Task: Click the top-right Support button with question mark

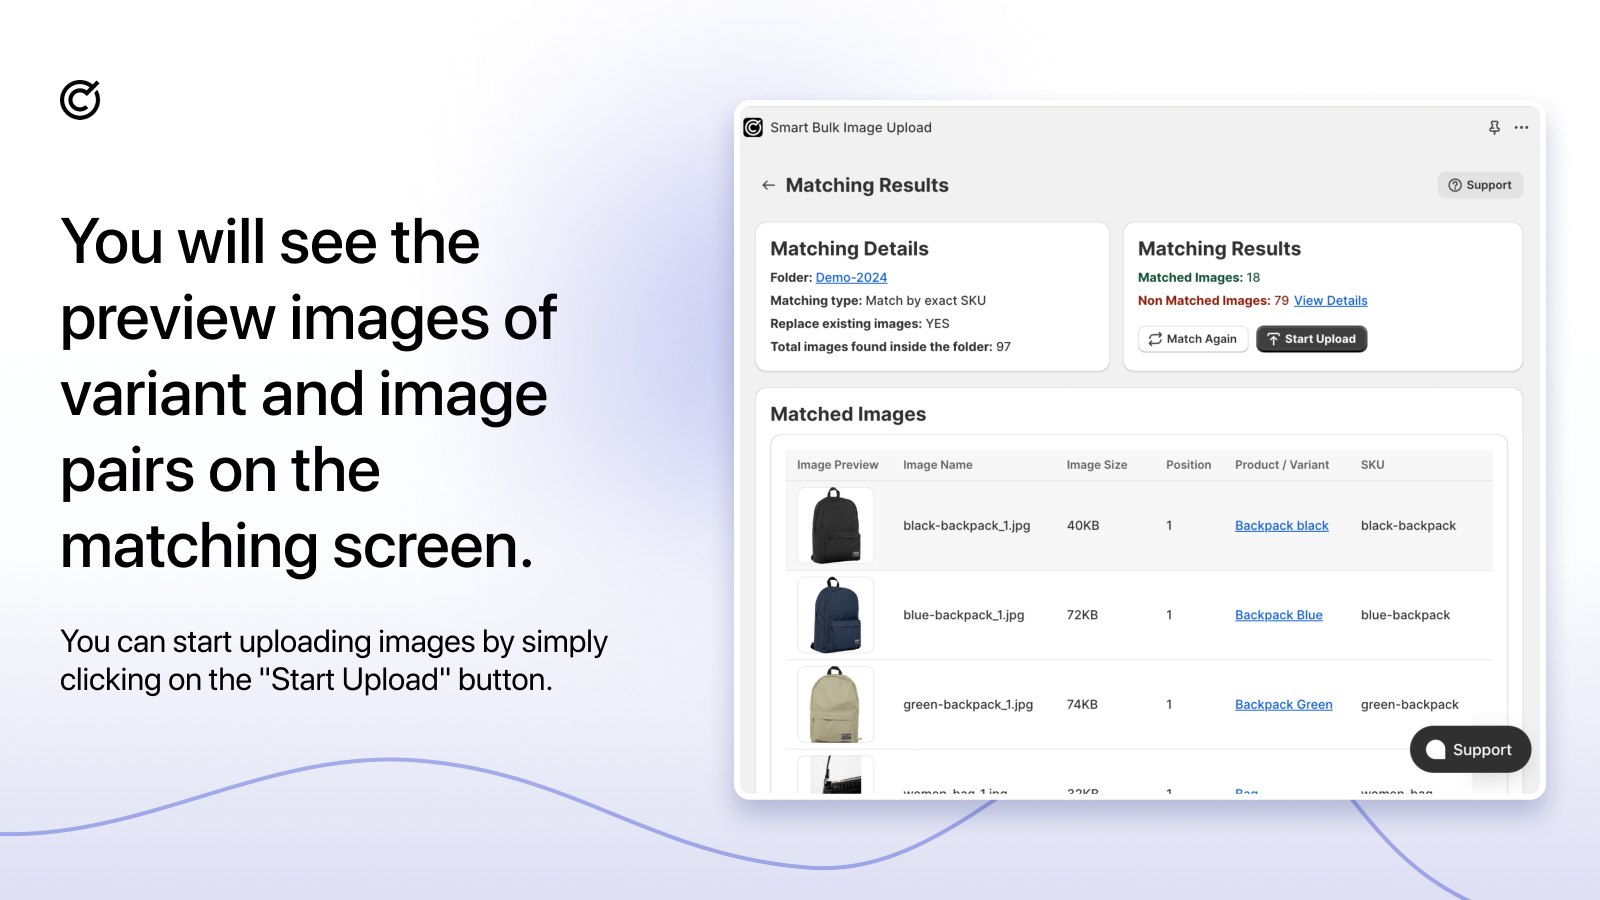Action: [1480, 185]
